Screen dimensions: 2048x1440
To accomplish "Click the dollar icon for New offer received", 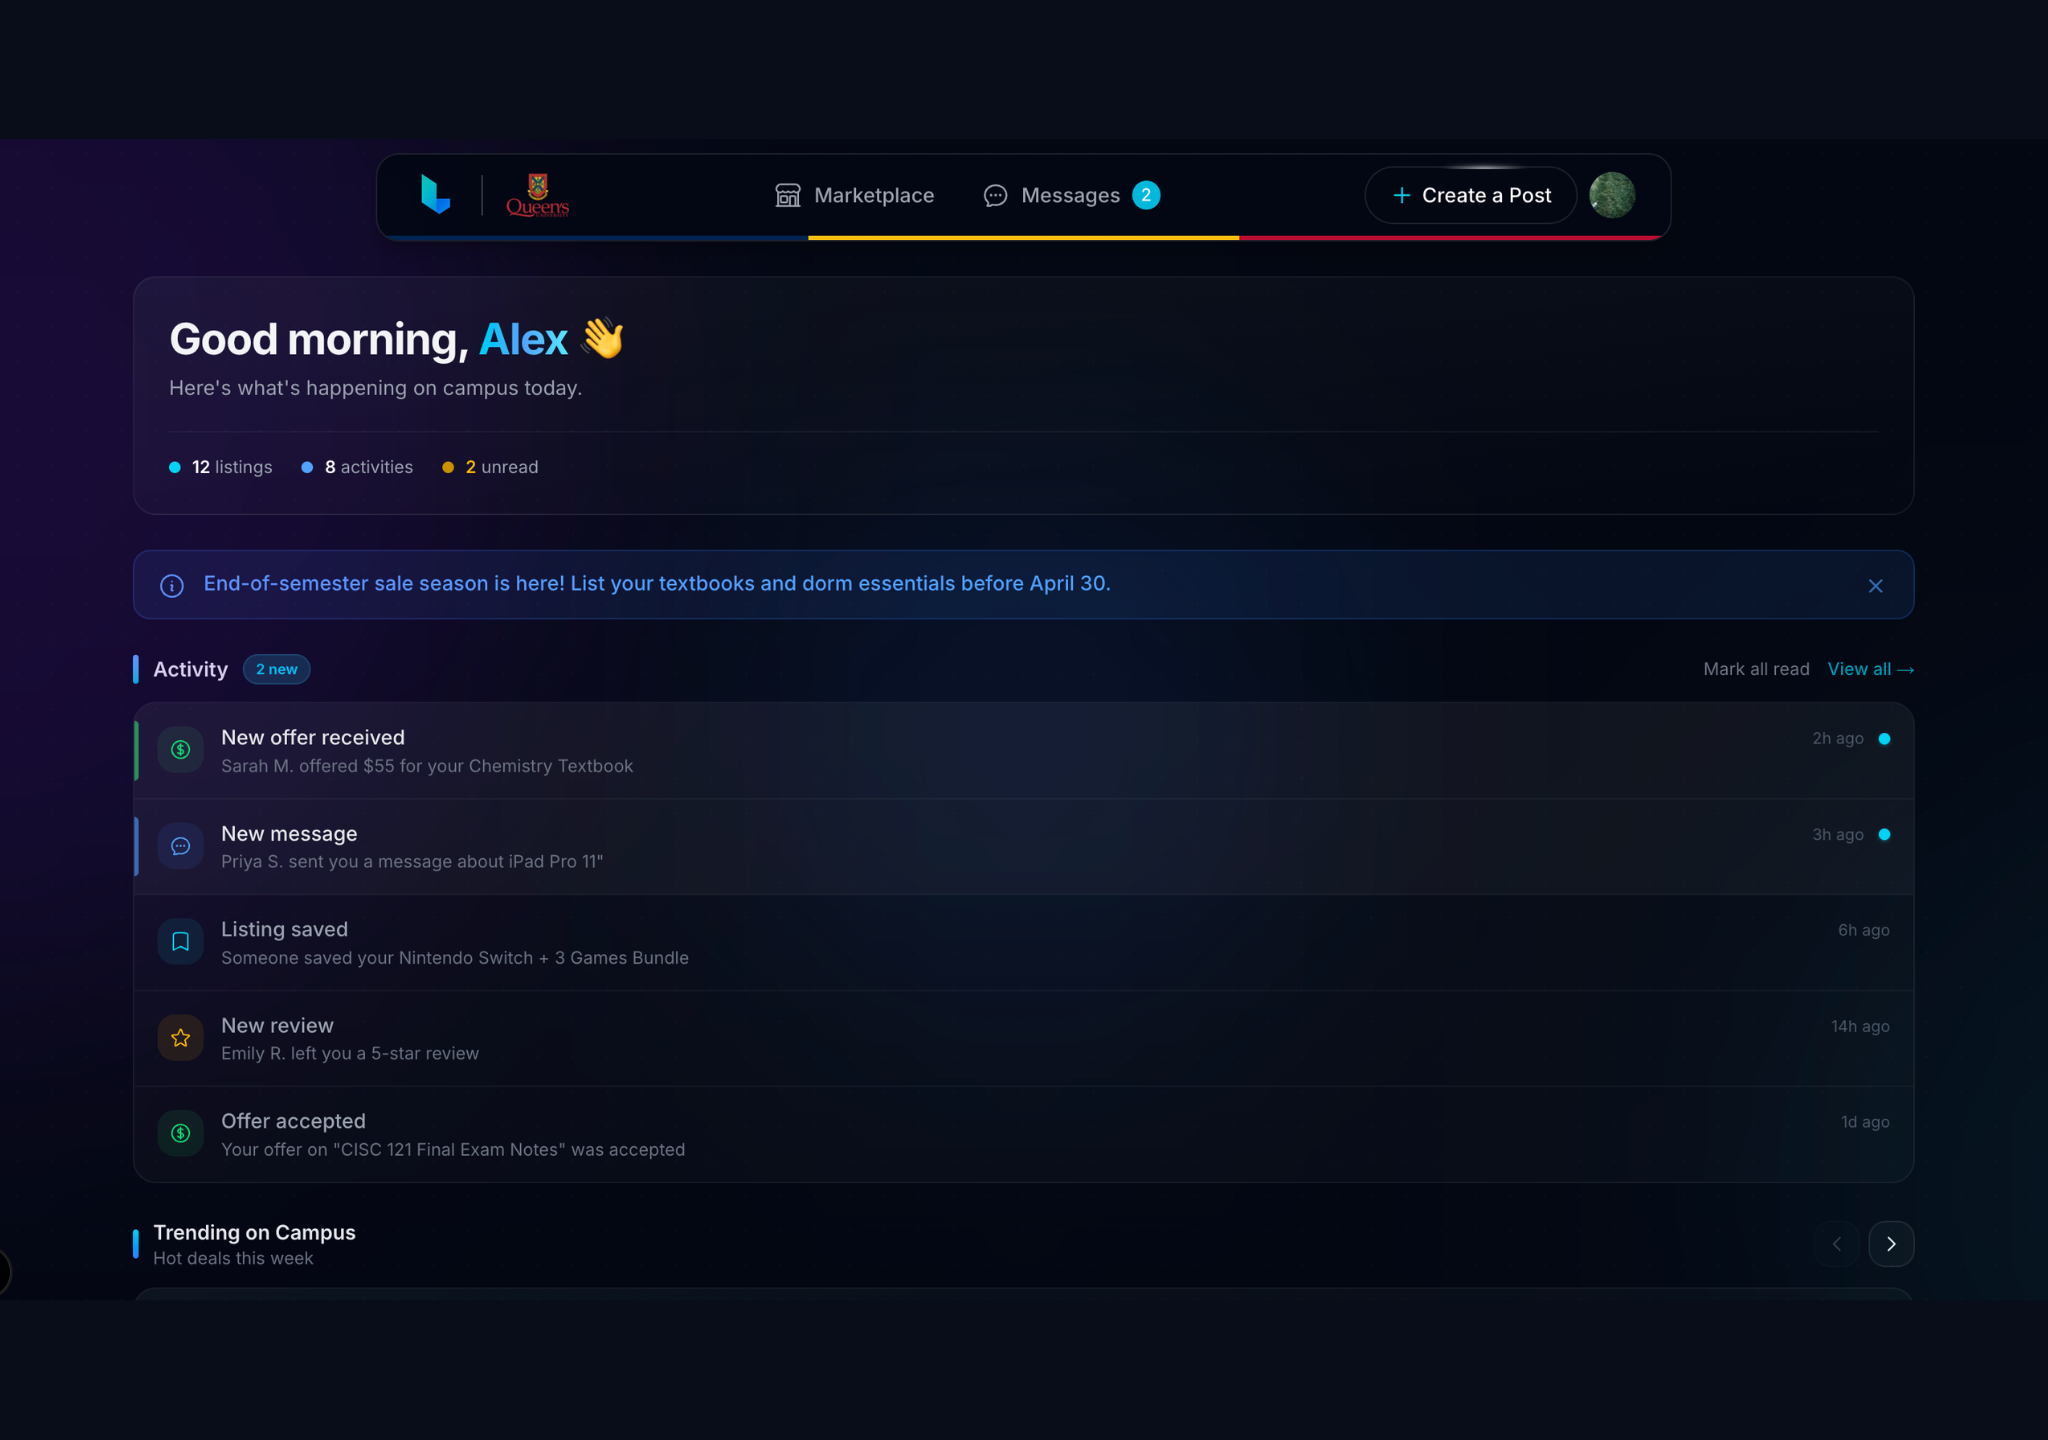I will point(181,750).
